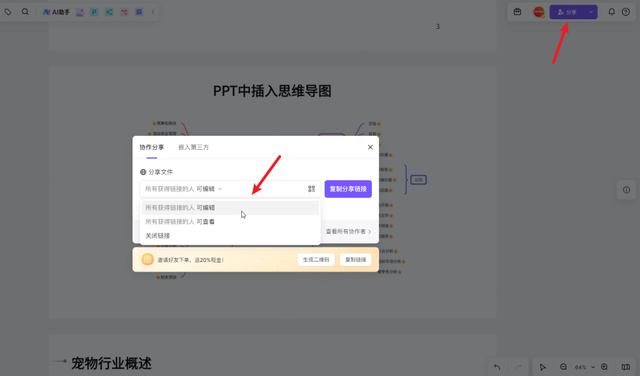Screen dimensions: 640x376
Task: Close the share dialog with X
Action: 370,147
